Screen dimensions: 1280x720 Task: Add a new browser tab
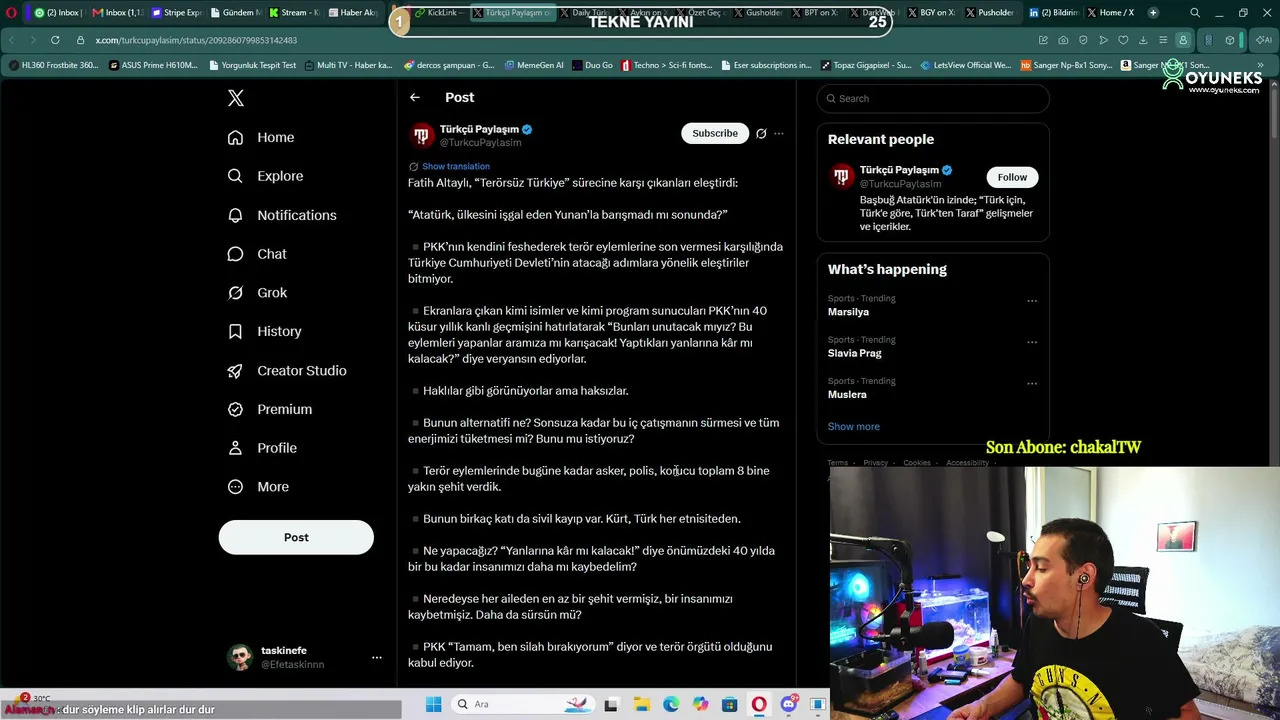[x=1153, y=13]
